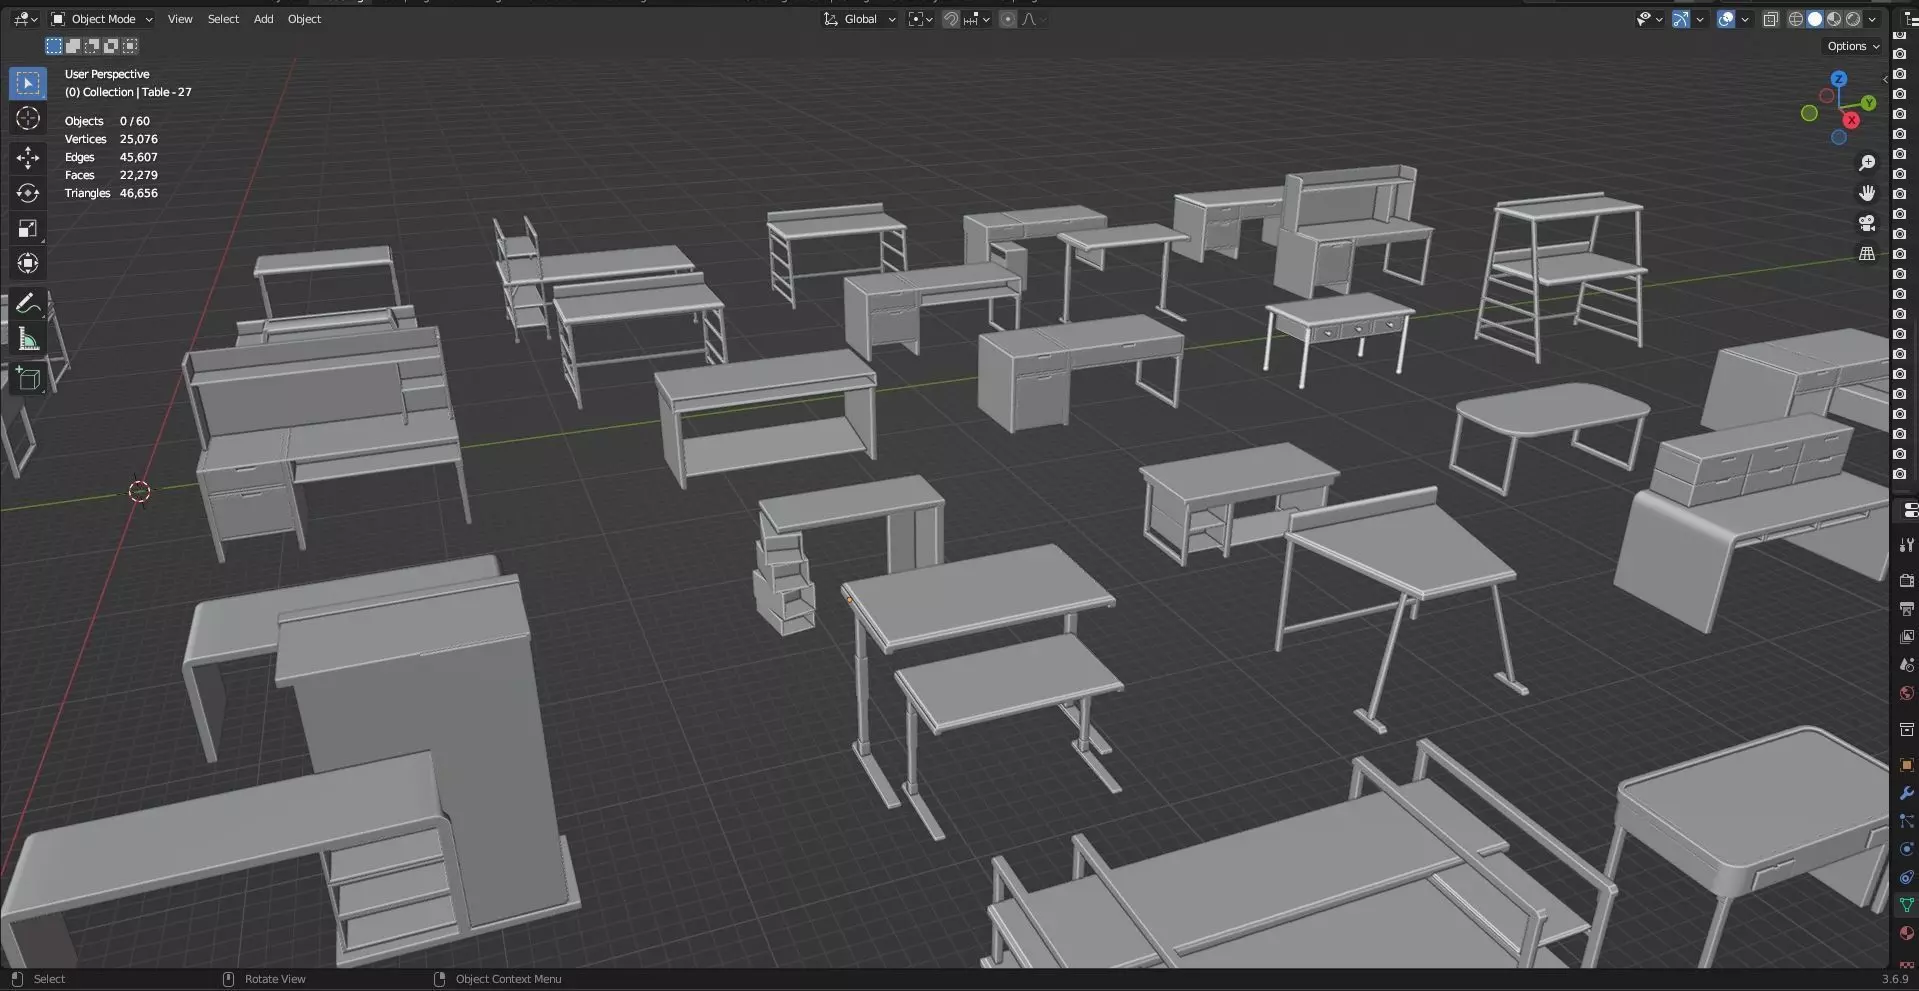Toggle proportional editing button
Viewport: 1919px width, 991px height.
pos(1008,19)
